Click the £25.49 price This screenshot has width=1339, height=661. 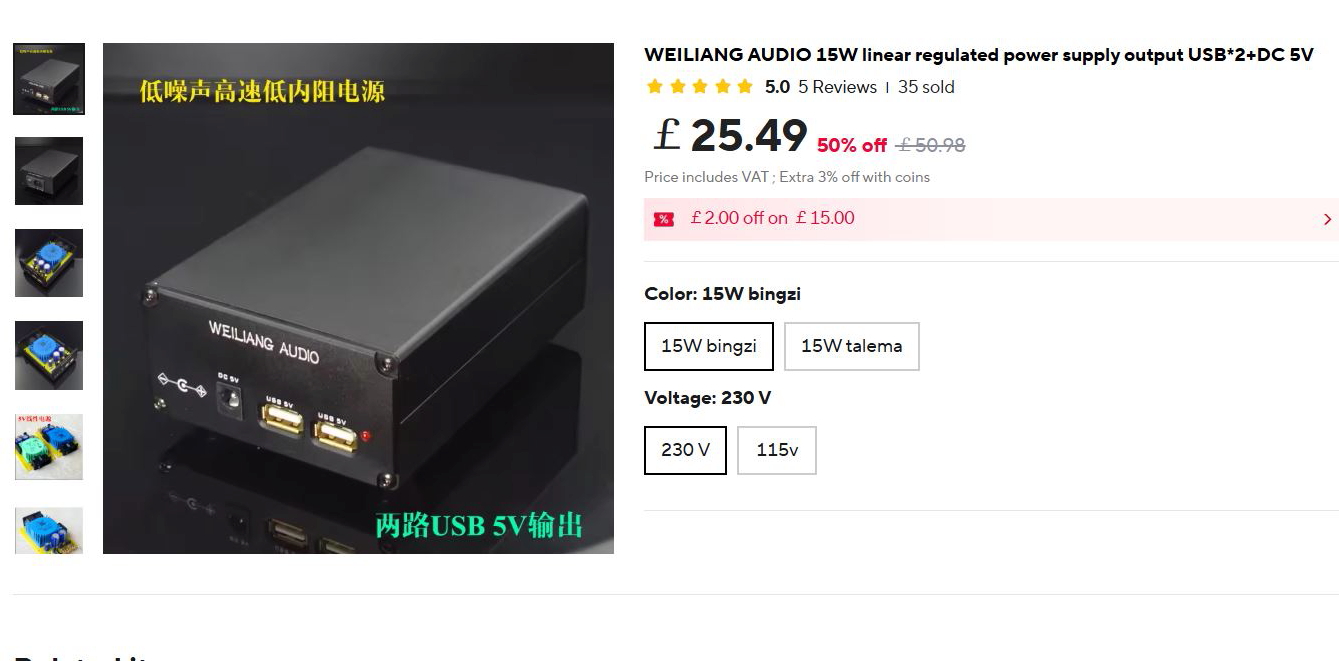click(x=730, y=135)
